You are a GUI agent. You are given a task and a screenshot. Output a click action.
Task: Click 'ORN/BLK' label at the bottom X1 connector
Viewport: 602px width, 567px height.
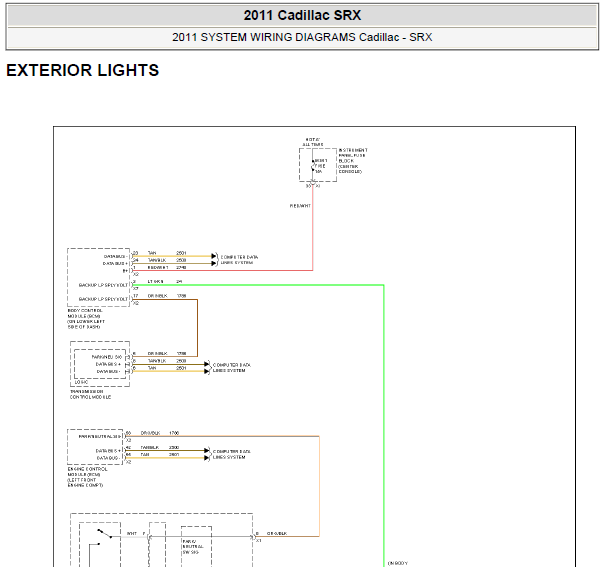point(277,534)
